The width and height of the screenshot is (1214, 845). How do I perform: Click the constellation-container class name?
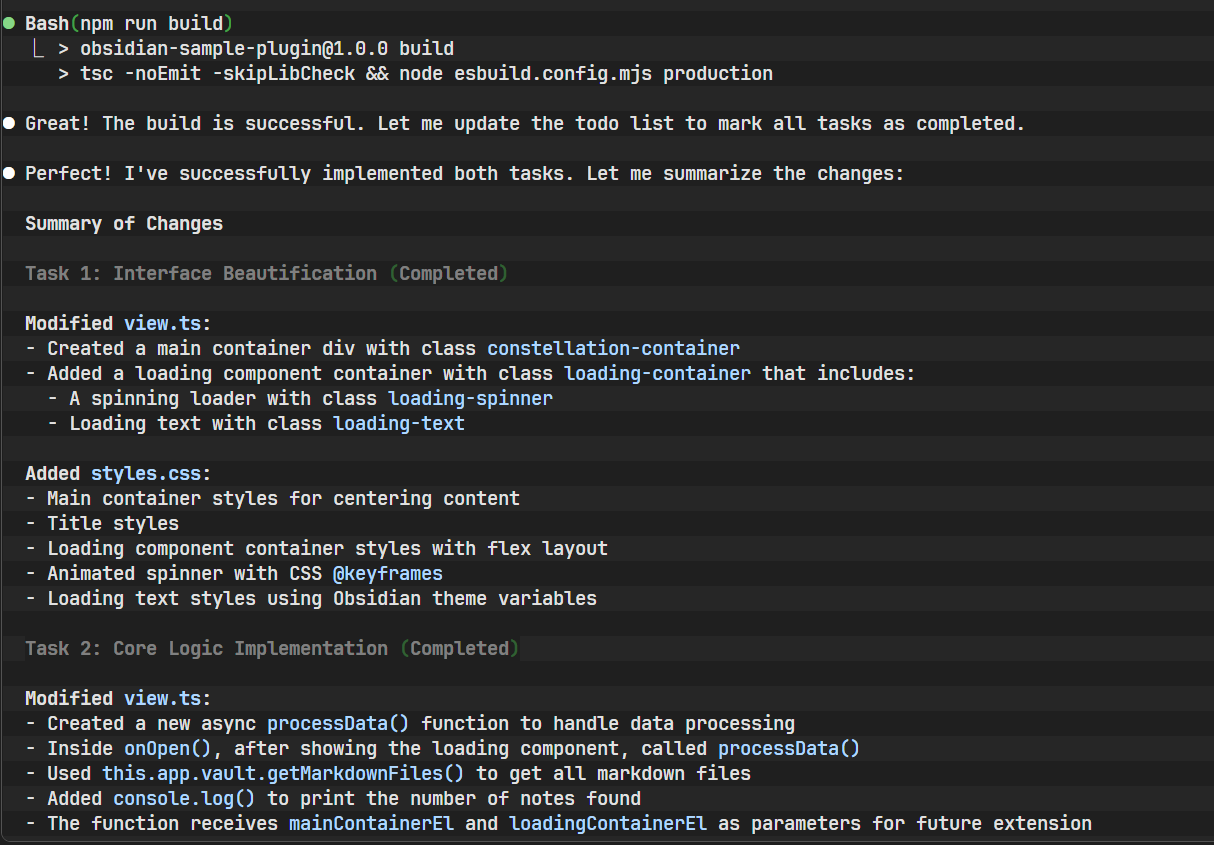click(x=613, y=348)
